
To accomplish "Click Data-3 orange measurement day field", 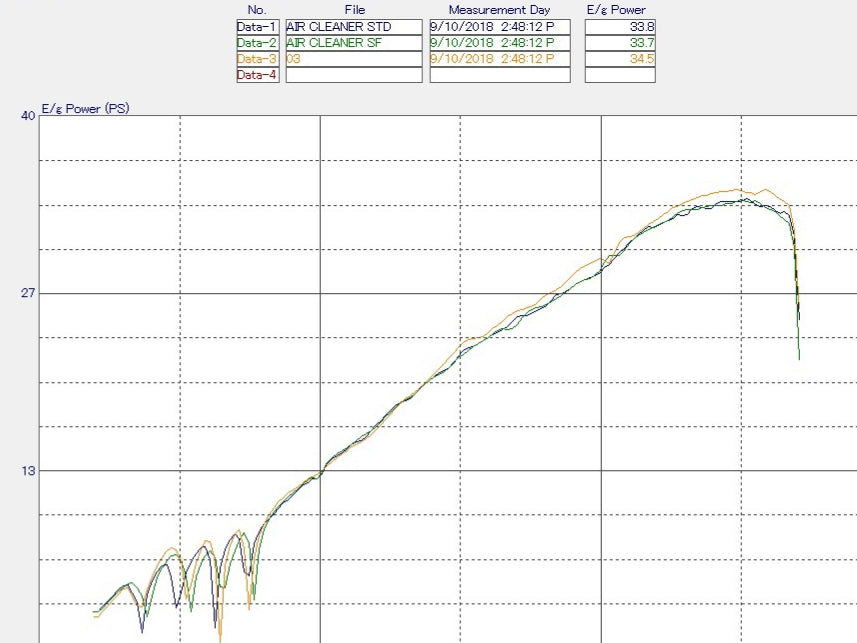I will [499, 59].
